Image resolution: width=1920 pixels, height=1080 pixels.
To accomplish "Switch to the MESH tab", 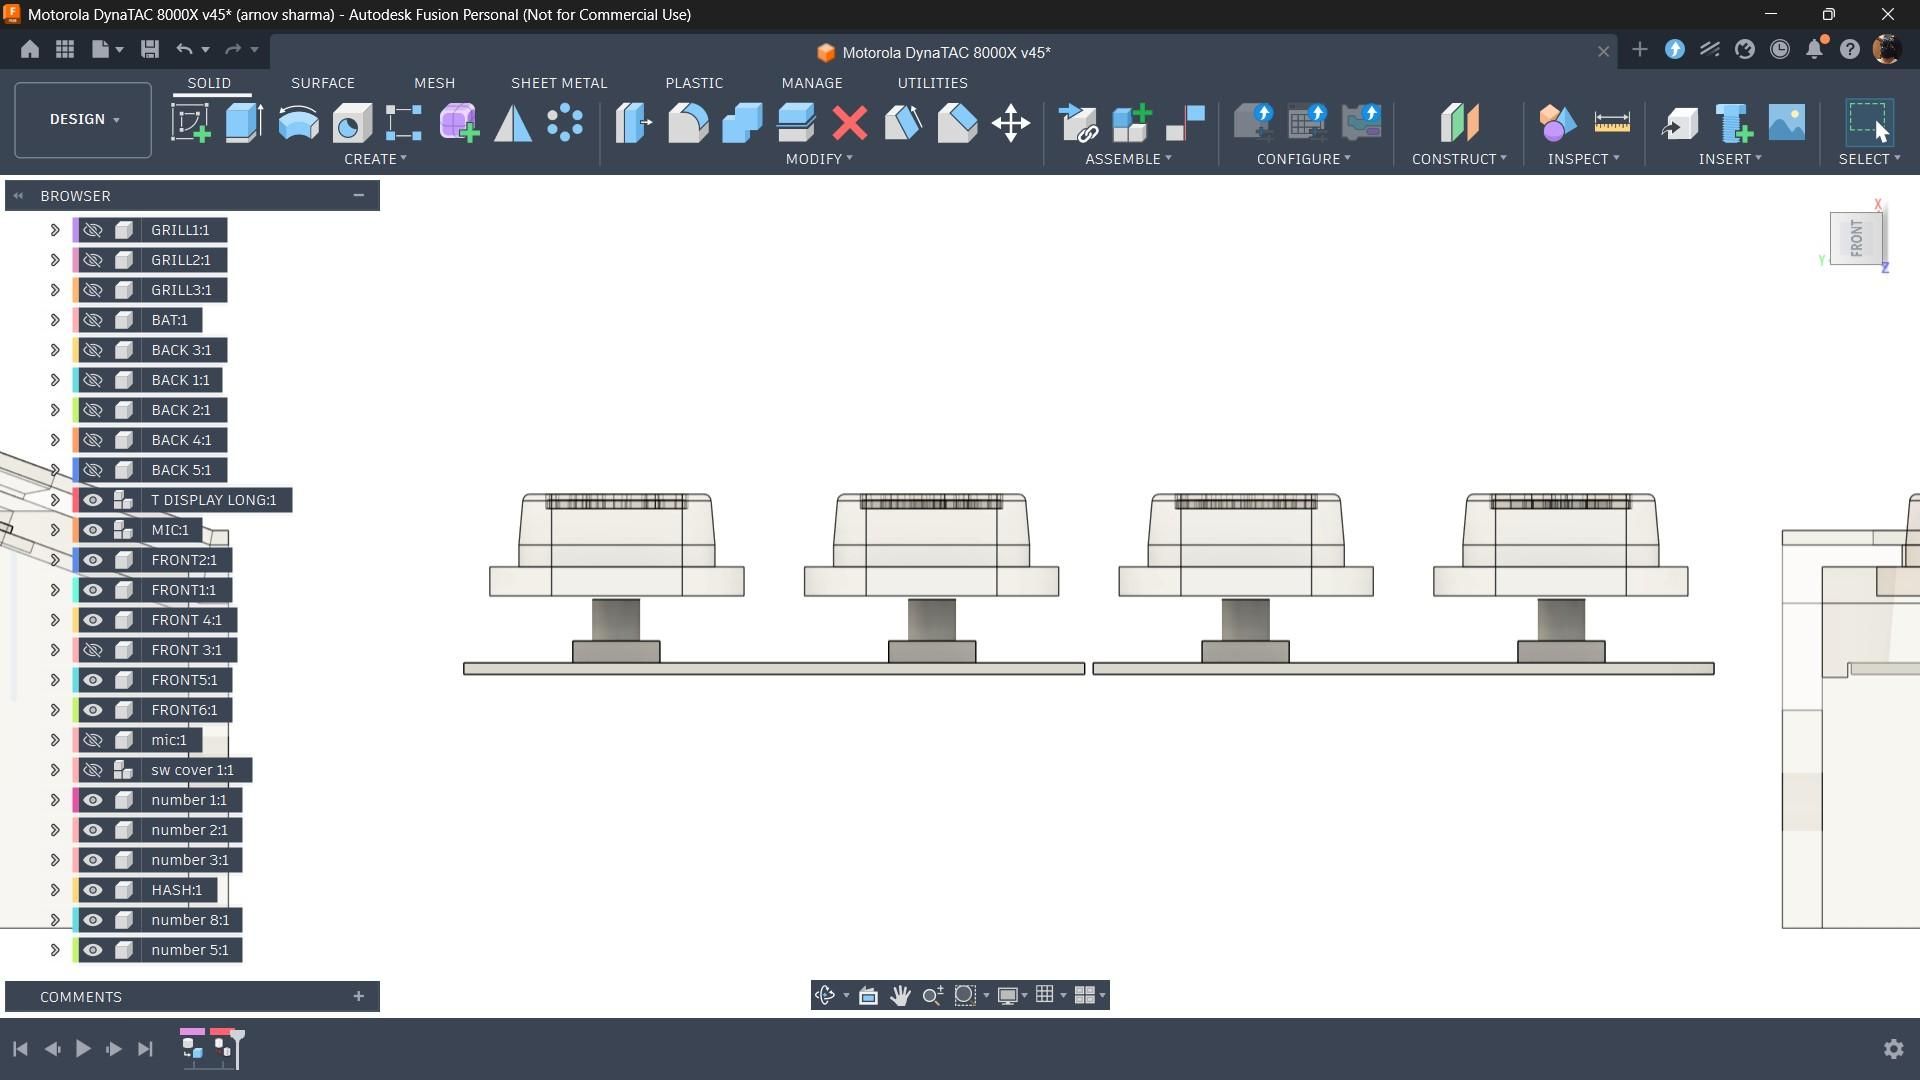I will click(434, 83).
